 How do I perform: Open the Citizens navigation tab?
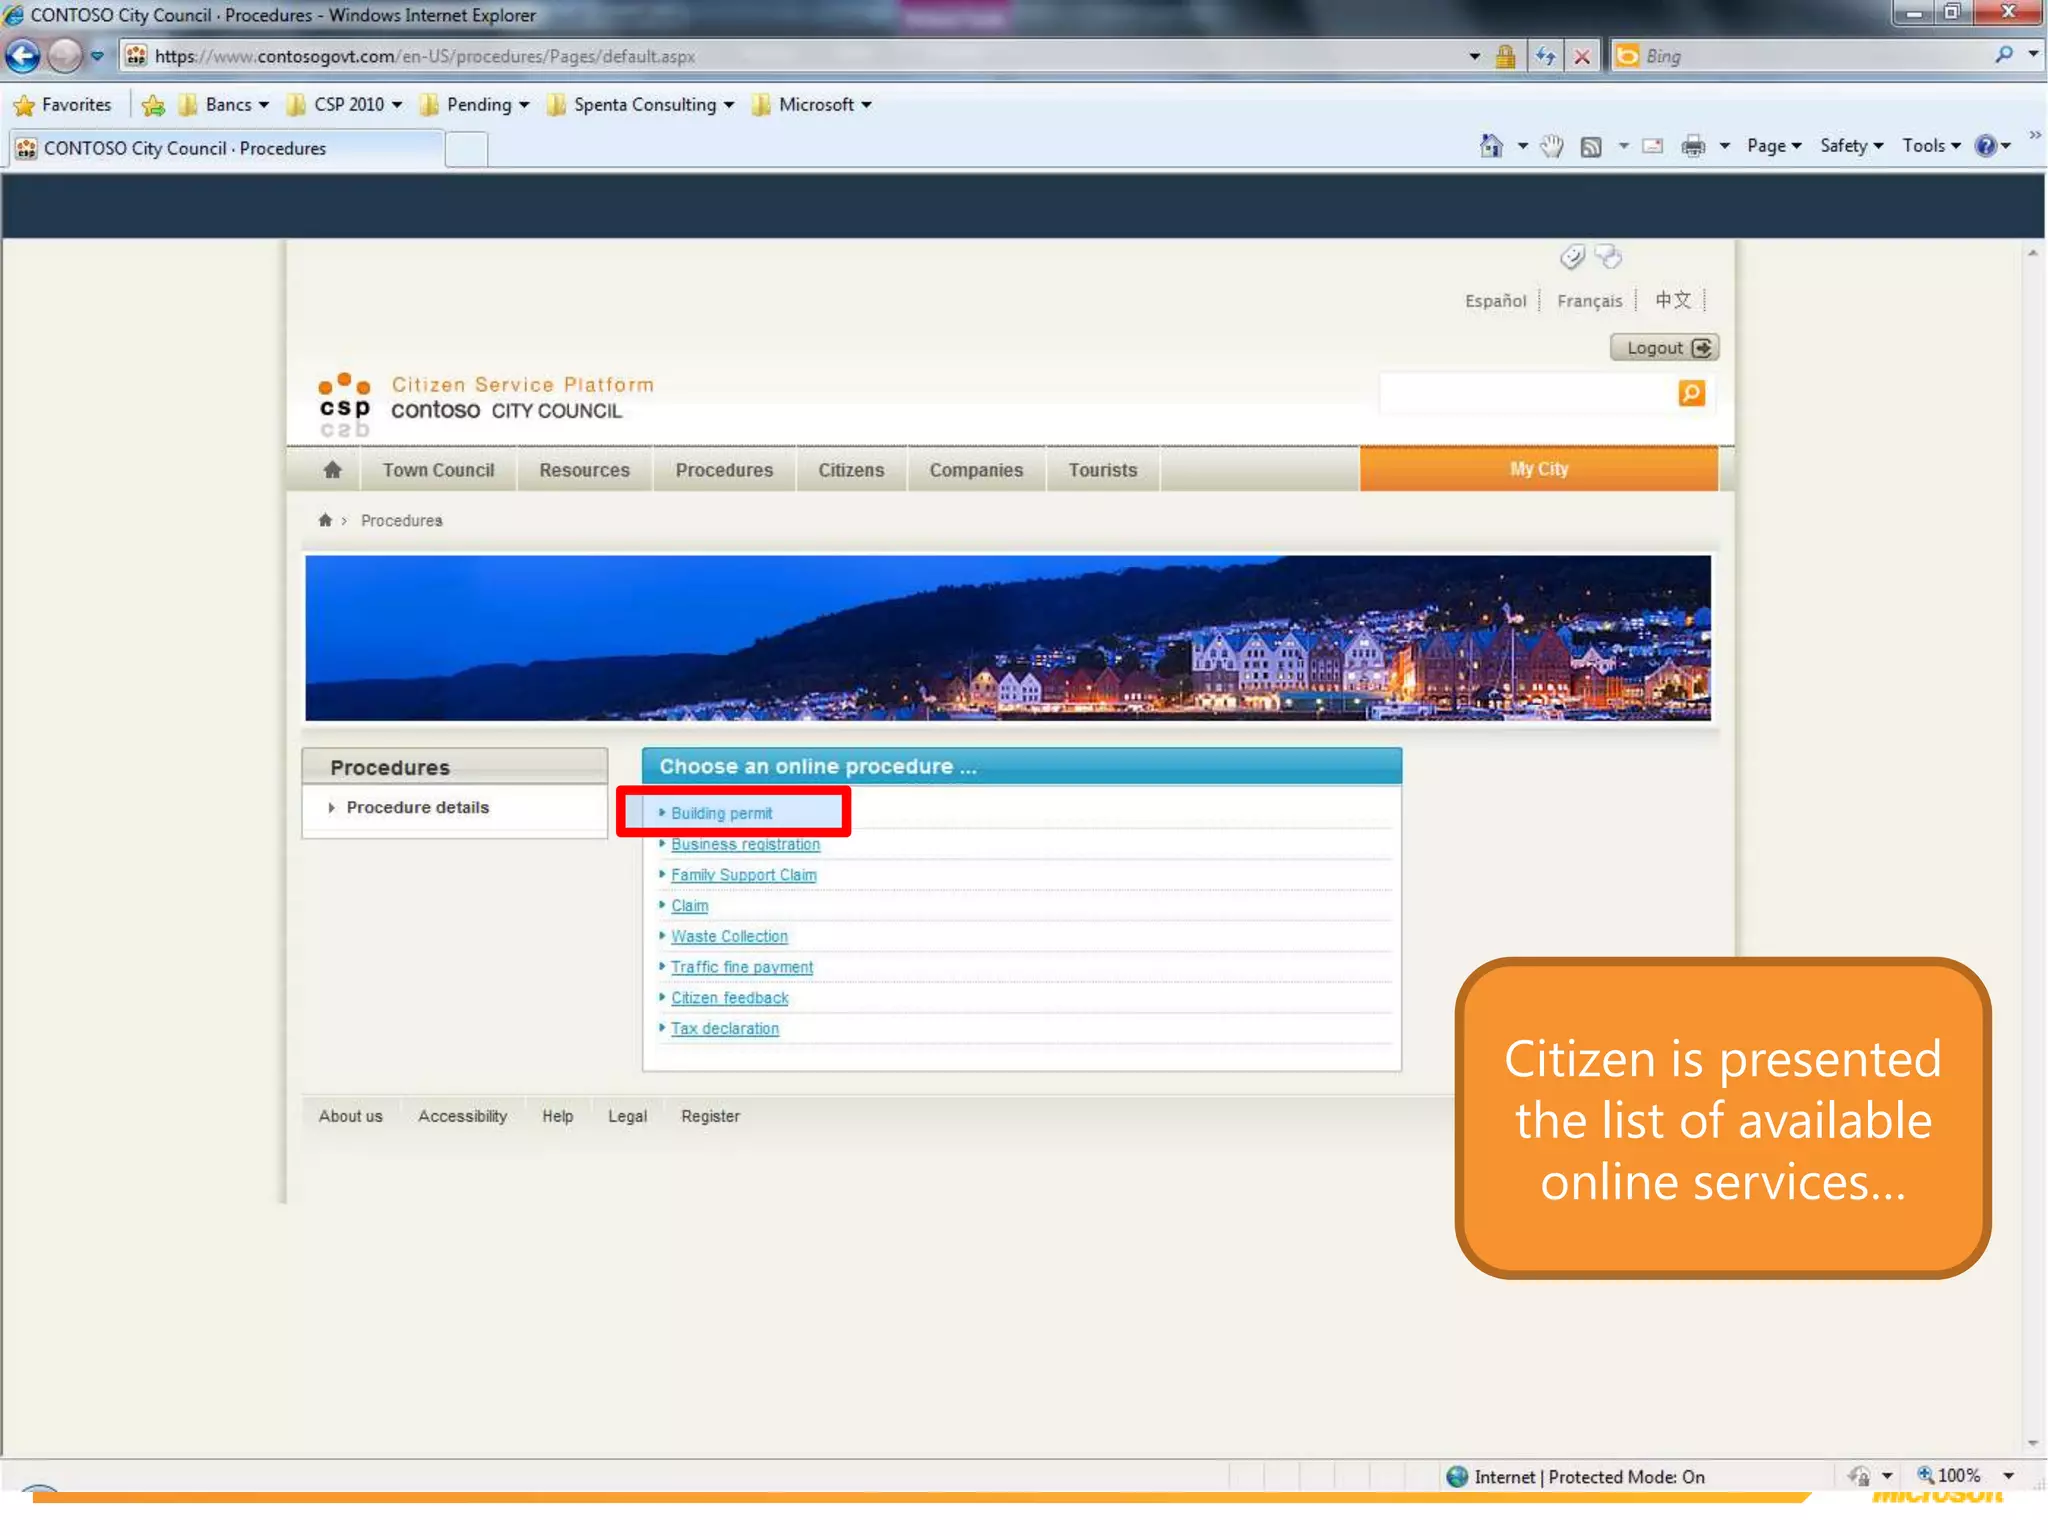(851, 470)
